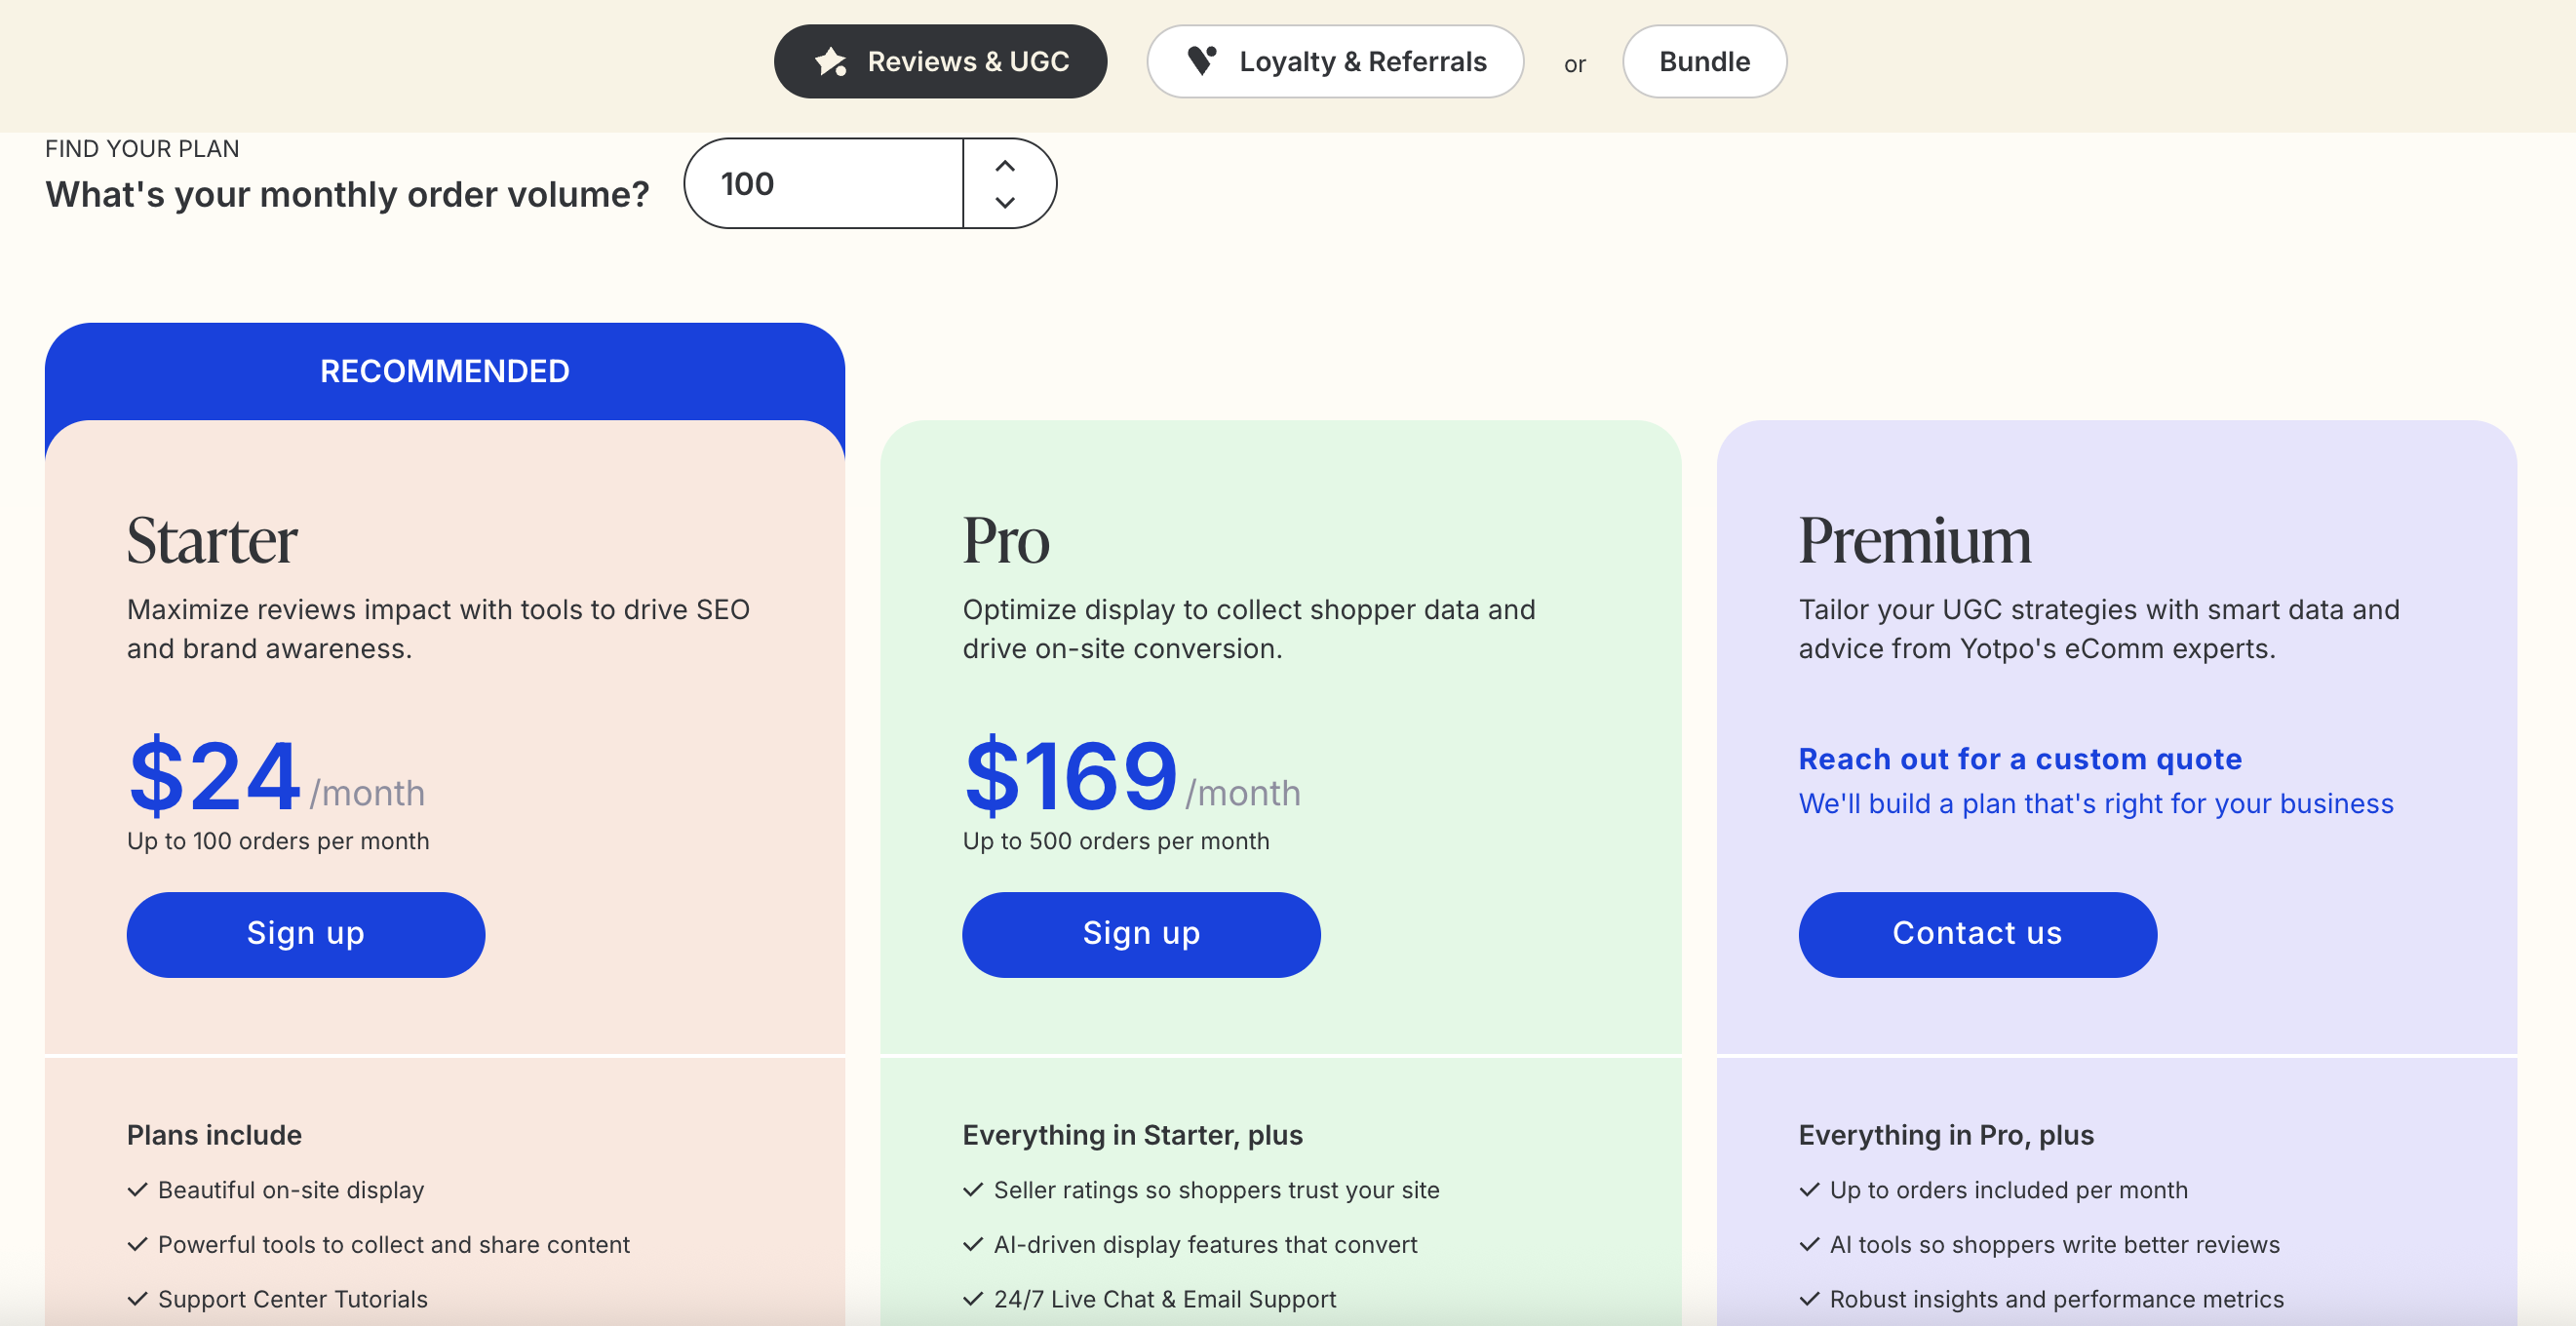2576x1326 pixels.
Task: Switch to the Reviews & UGC tab
Action: 940,61
